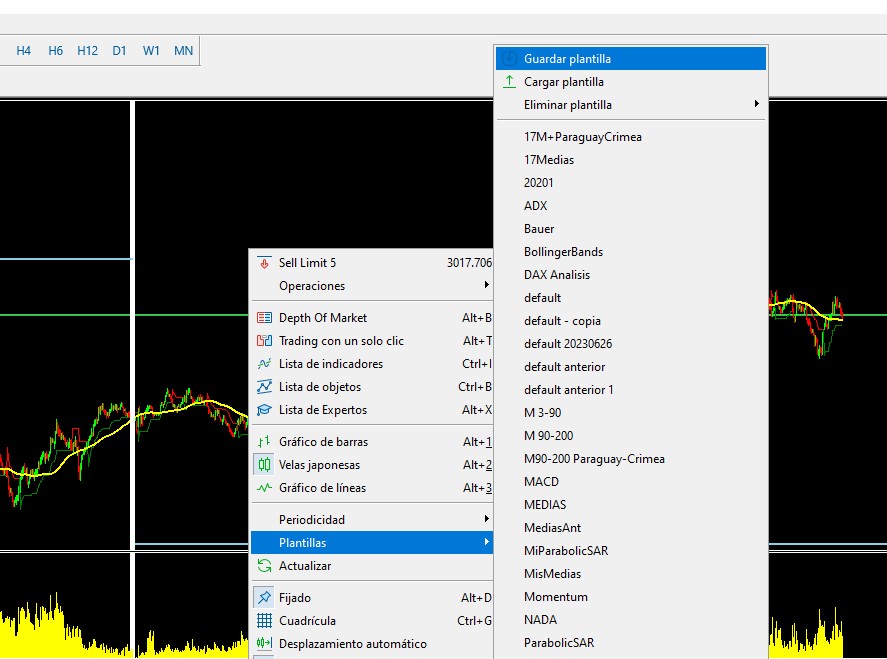Load the BollingerBands template
Viewport: 887px width, 659px height.
click(x=563, y=252)
